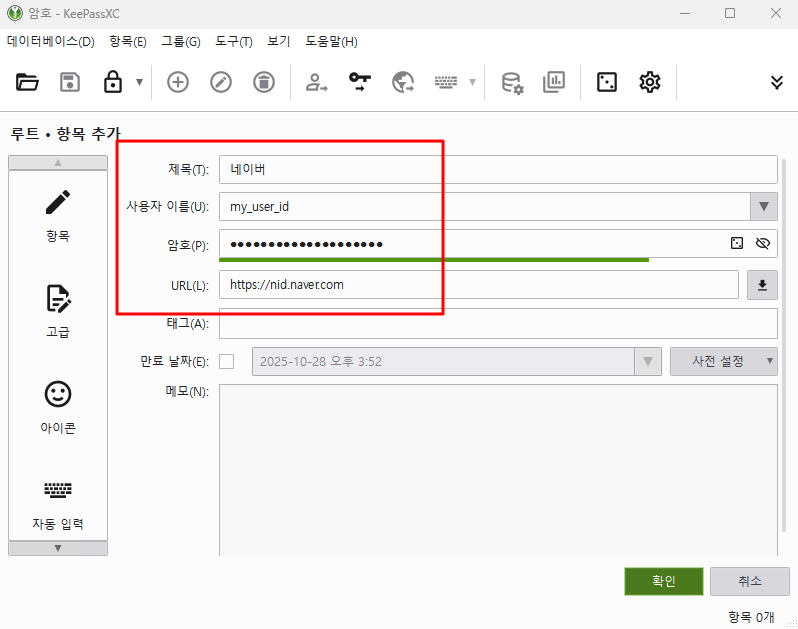Open the 도구(T) menu

click(x=234, y=41)
